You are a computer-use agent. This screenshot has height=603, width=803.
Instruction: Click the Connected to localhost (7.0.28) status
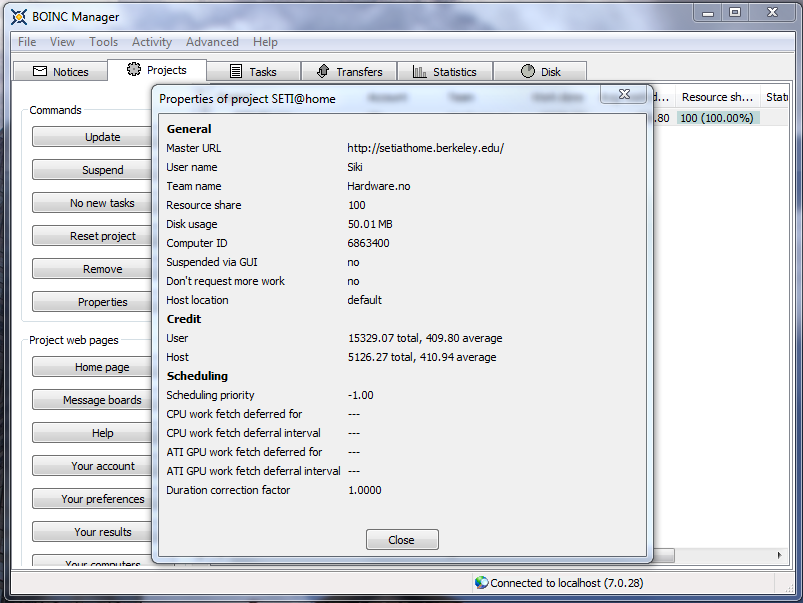[566, 583]
